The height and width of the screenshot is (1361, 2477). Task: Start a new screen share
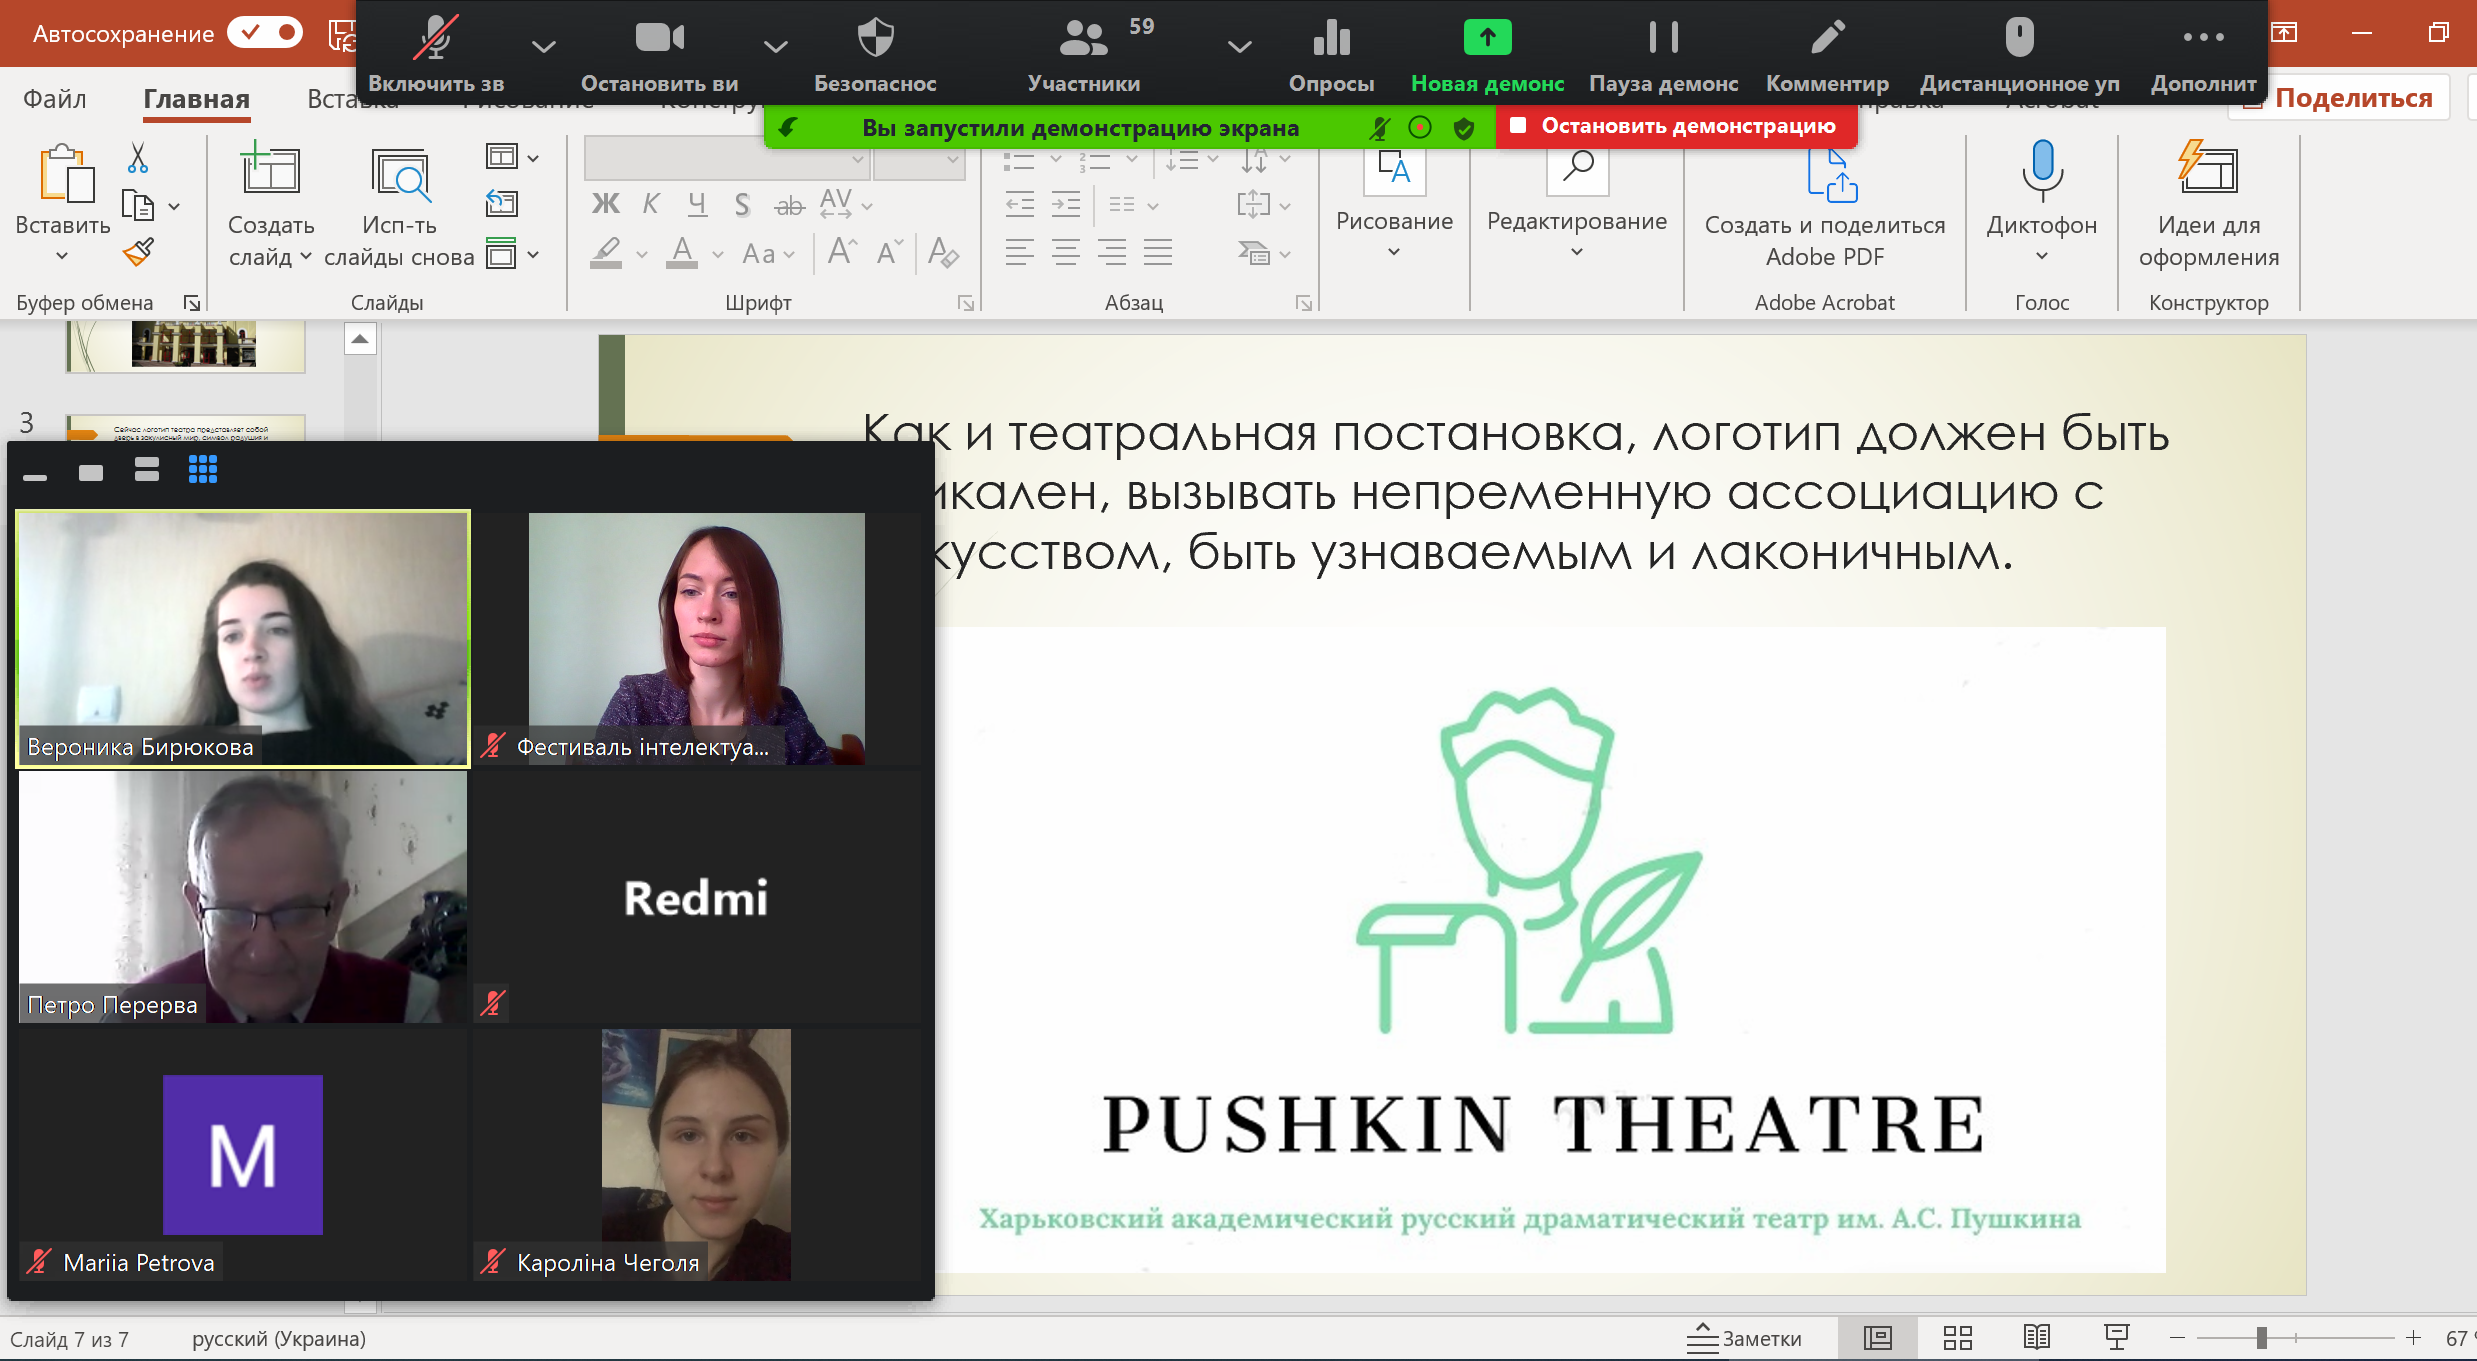[x=1487, y=52]
